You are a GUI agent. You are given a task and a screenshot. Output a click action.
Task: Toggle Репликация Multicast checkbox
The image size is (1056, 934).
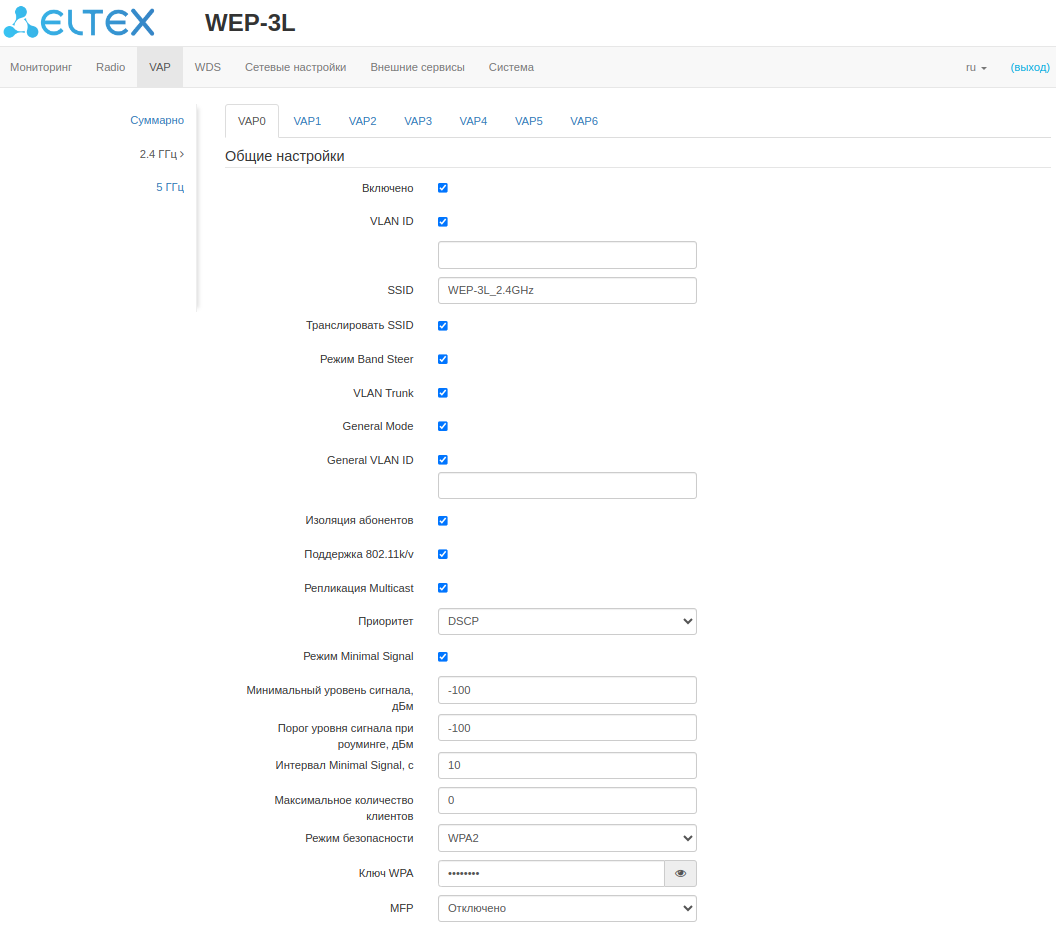click(442, 588)
